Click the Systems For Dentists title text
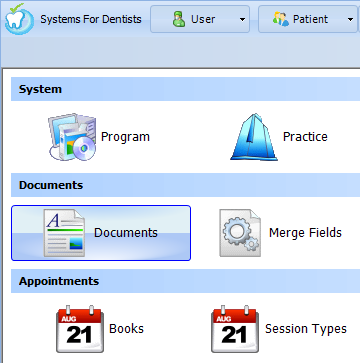The height and width of the screenshot is (363, 360). click(91, 19)
